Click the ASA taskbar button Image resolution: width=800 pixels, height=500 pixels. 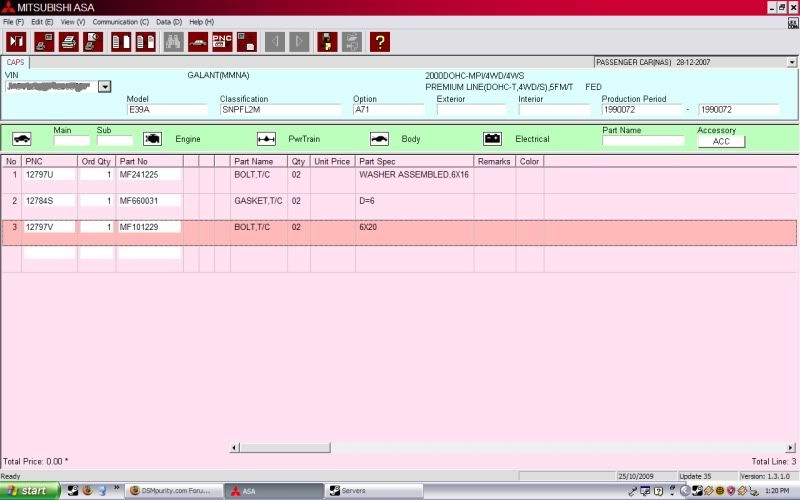[x=274, y=491]
